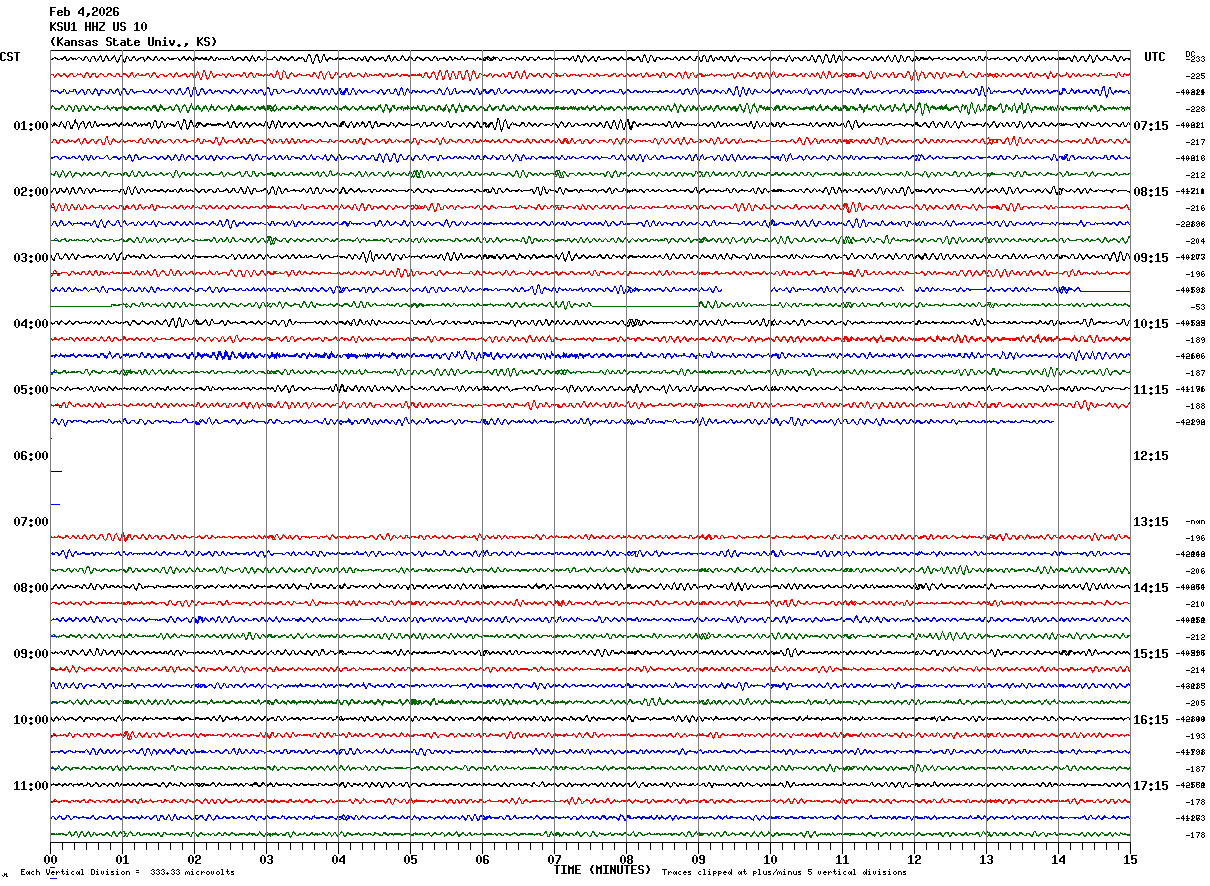This screenshot has height=886, width=1210.
Task: Pick minute tick "13" on bottom axis
Action: coord(986,859)
